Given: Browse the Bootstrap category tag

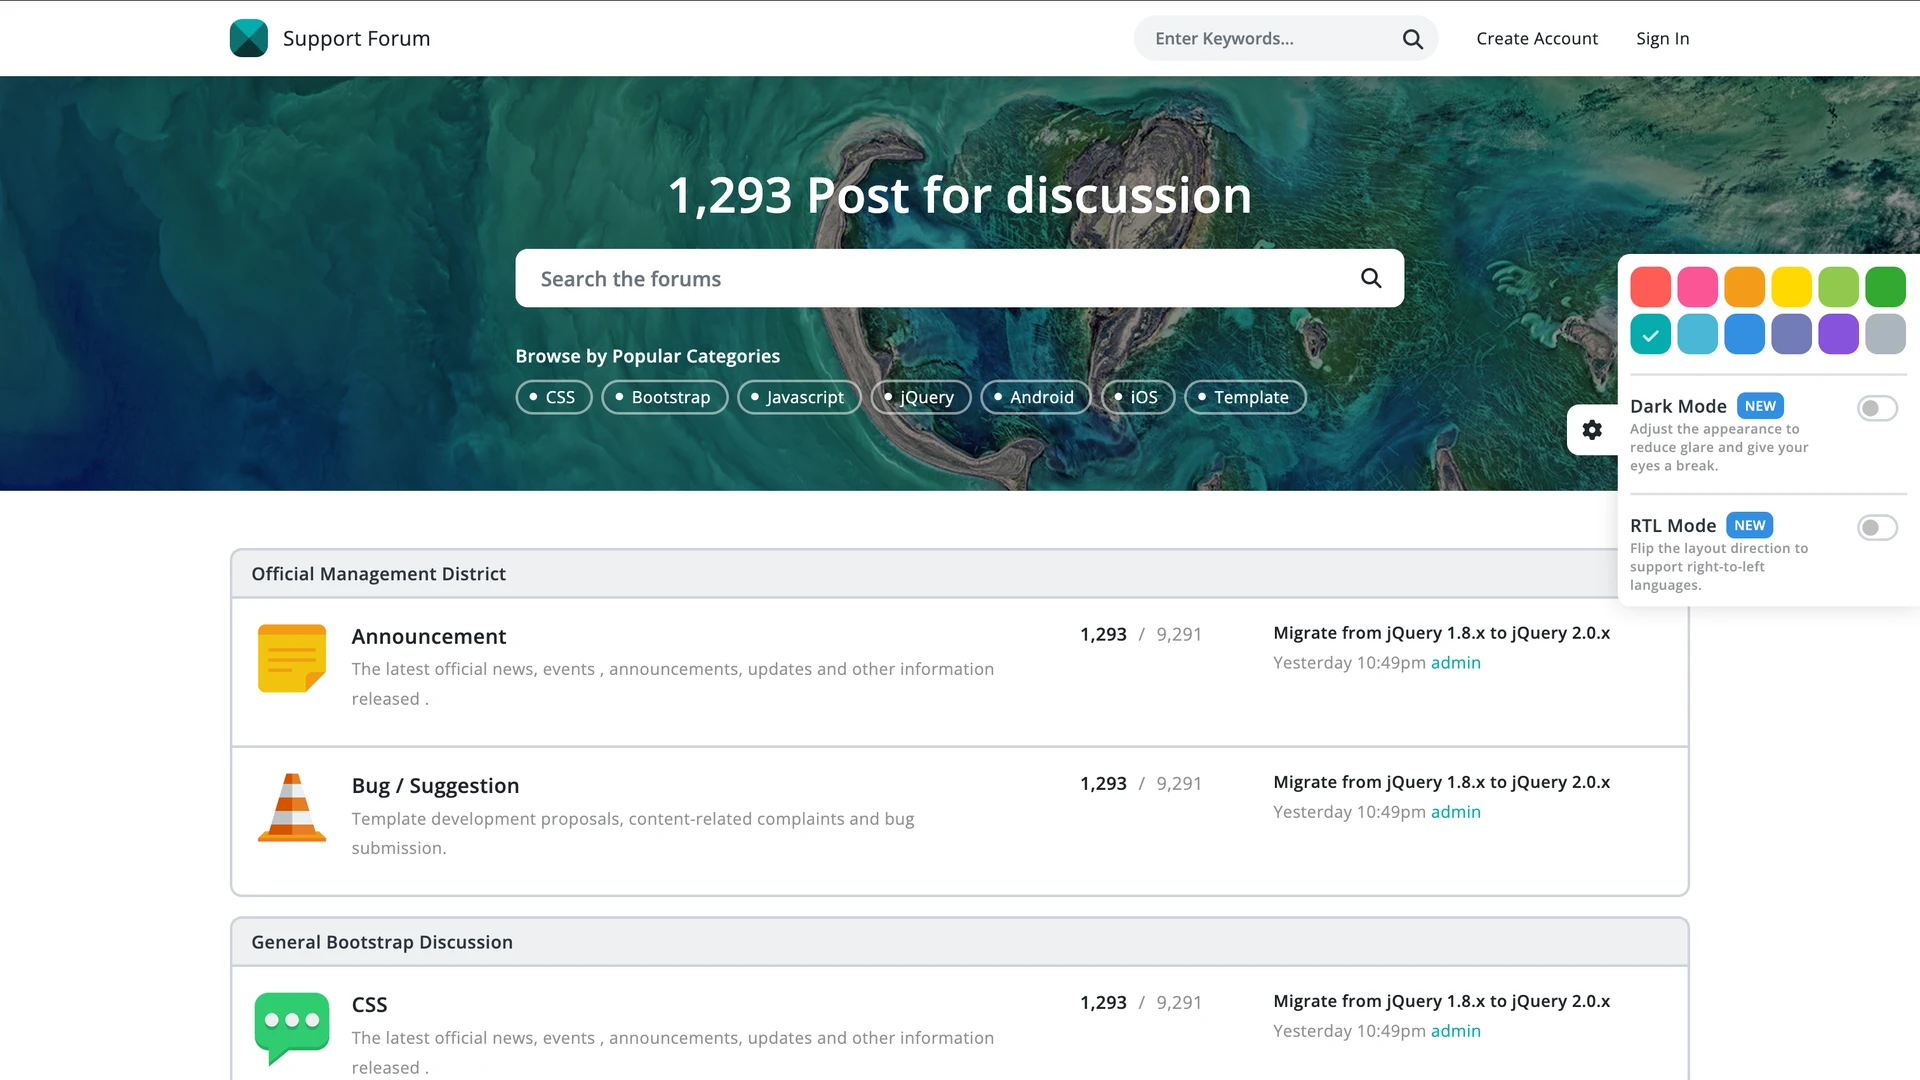Looking at the screenshot, I should click(664, 397).
